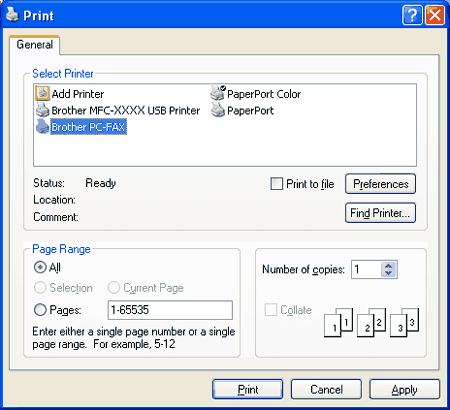Click the Pages range text field
Screen dimensions: 450x410
click(x=170, y=310)
